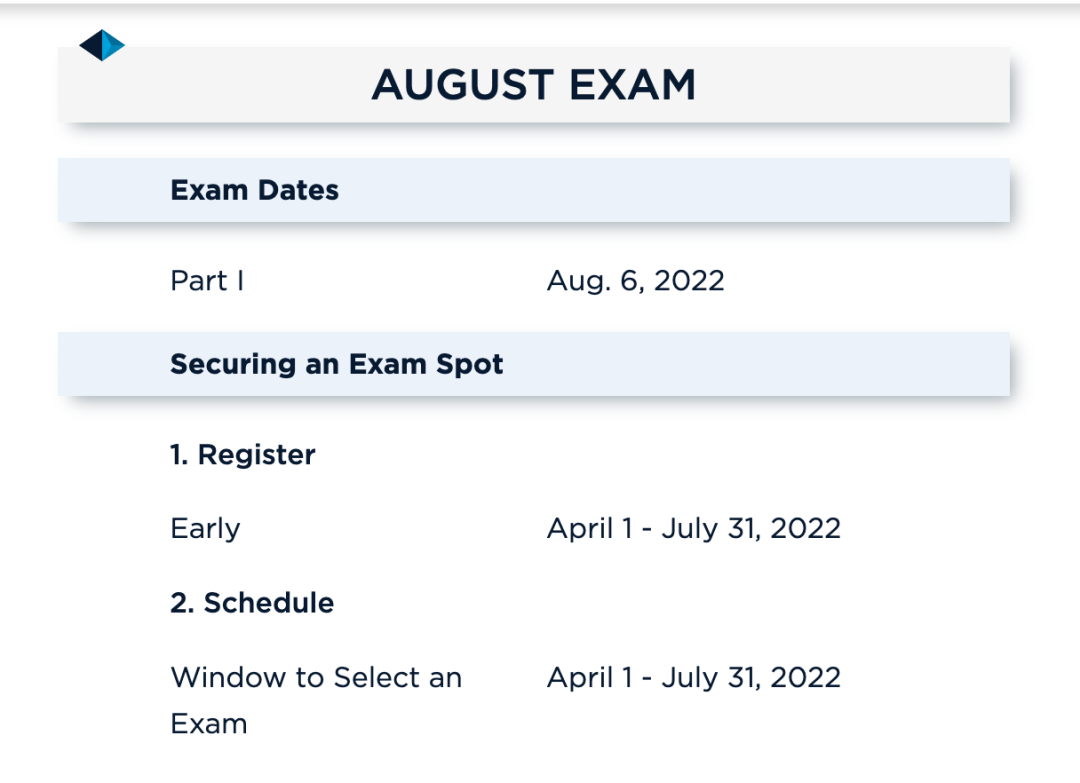Click the Early registration label
Viewport: 1080px width, 783px height.
[x=205, y=528]
